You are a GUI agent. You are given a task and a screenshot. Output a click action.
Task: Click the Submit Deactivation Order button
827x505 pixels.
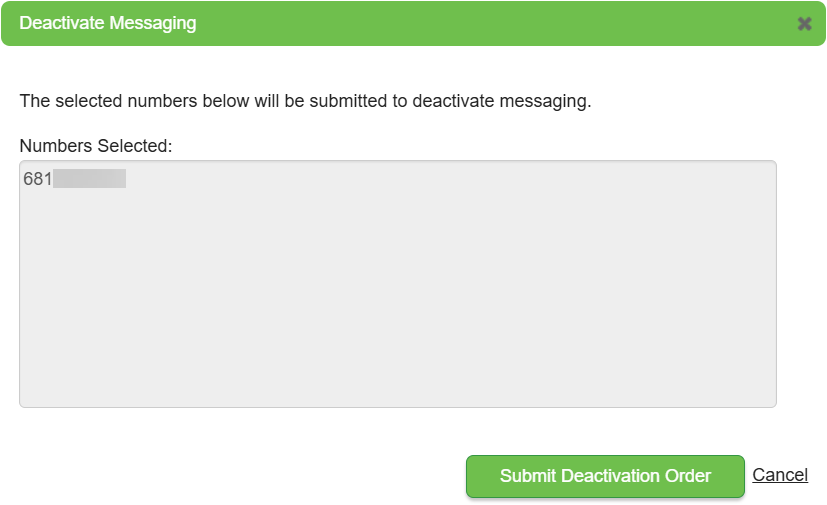coord(605,476)
